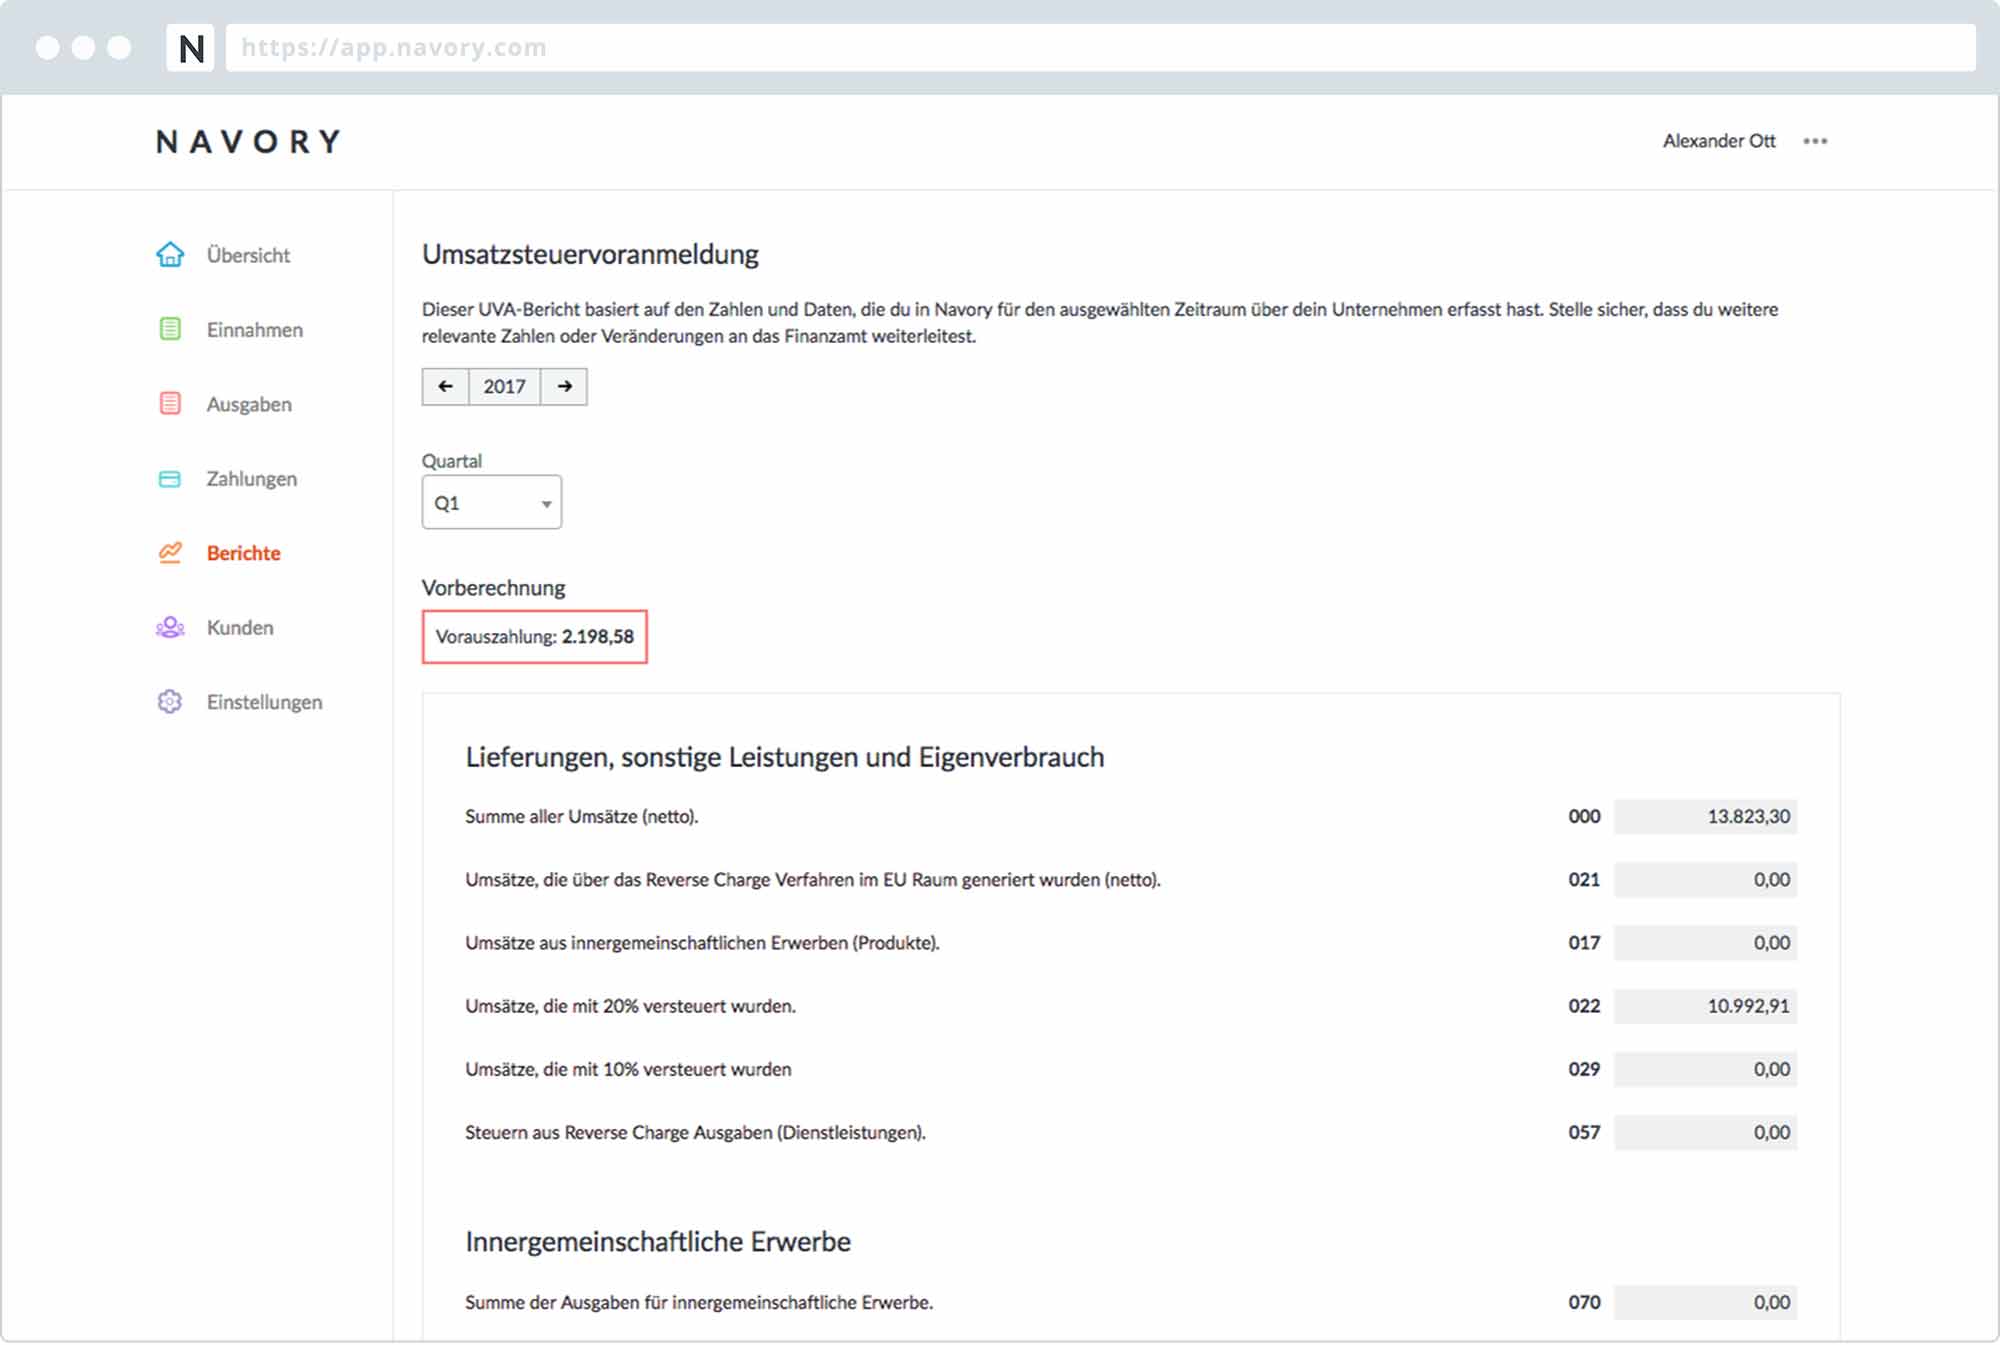Click the browser address bar
This screenshot has height=1345, width=2000.
1100,48
